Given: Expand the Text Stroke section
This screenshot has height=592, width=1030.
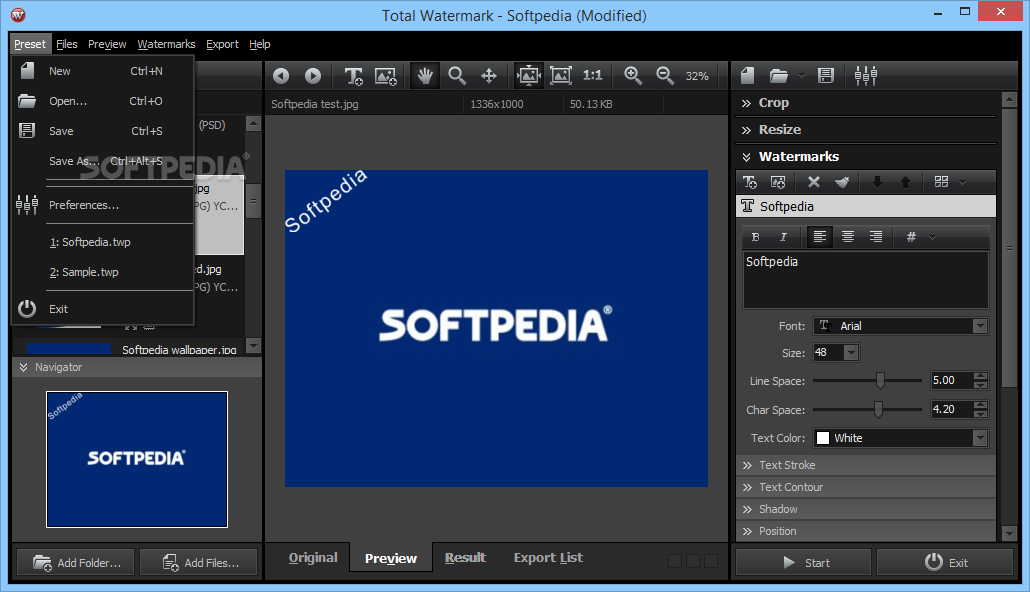Looking at the screenshot, I should [x=866, y=465].
